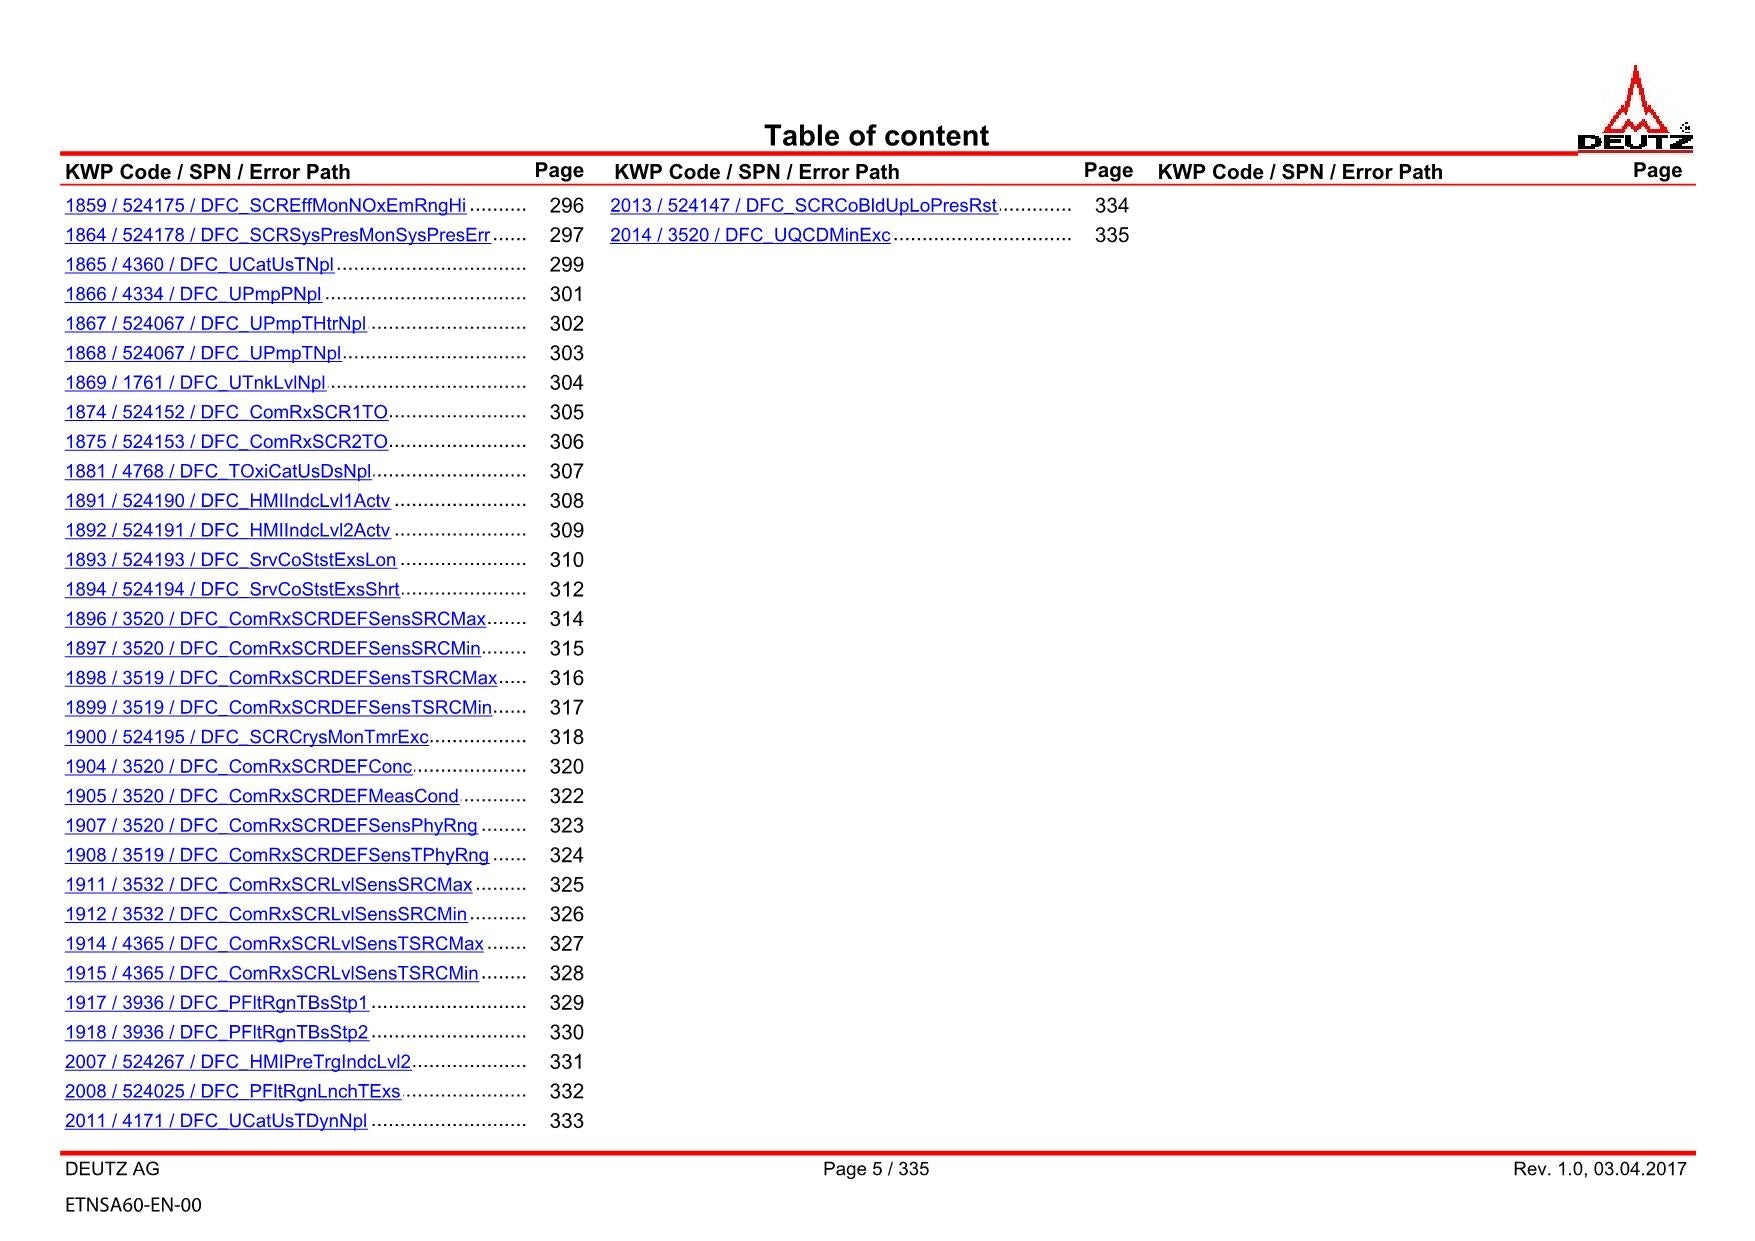Select 1866 / 4334 / DFC_UPmpPNpl link

coord(193,295)
